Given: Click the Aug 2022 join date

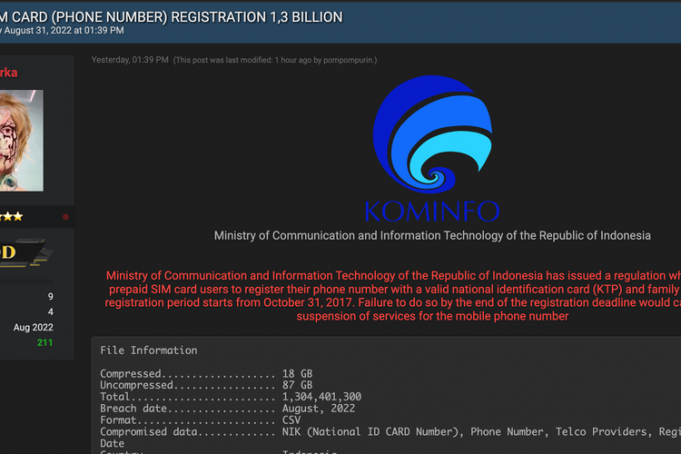Looking at the screenshot, I should coord(33,328).
